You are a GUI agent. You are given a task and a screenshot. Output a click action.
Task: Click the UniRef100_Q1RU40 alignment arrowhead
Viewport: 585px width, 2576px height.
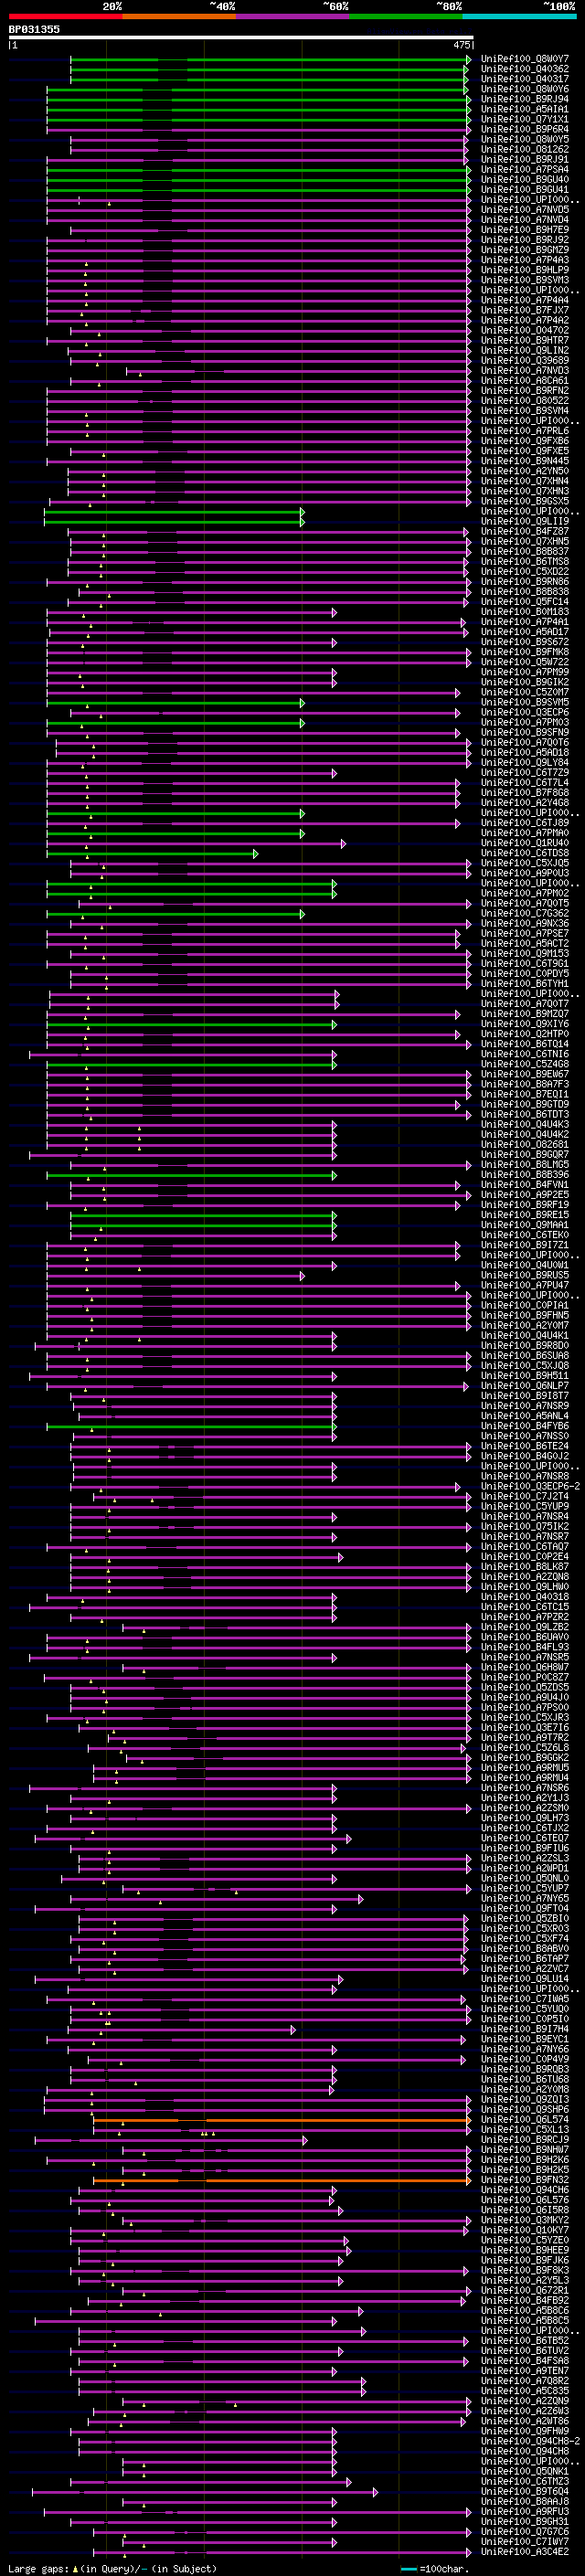tap(343, 843)
